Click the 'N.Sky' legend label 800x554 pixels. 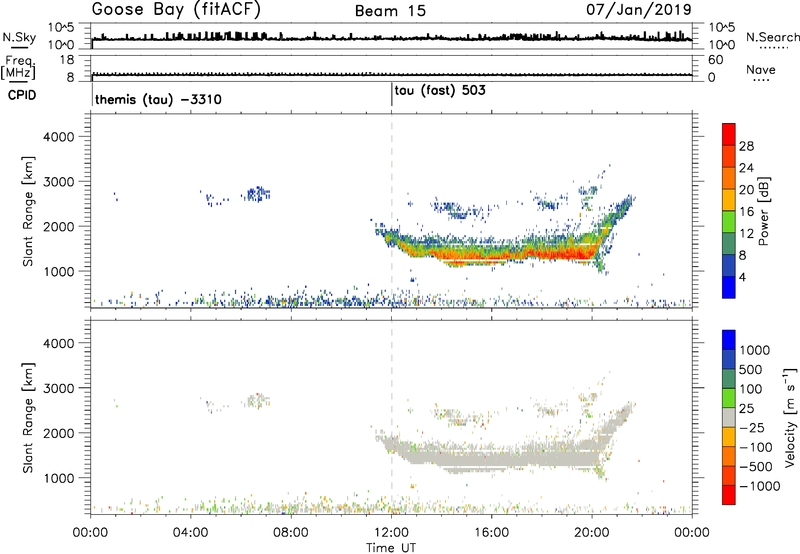pos(19,37)
